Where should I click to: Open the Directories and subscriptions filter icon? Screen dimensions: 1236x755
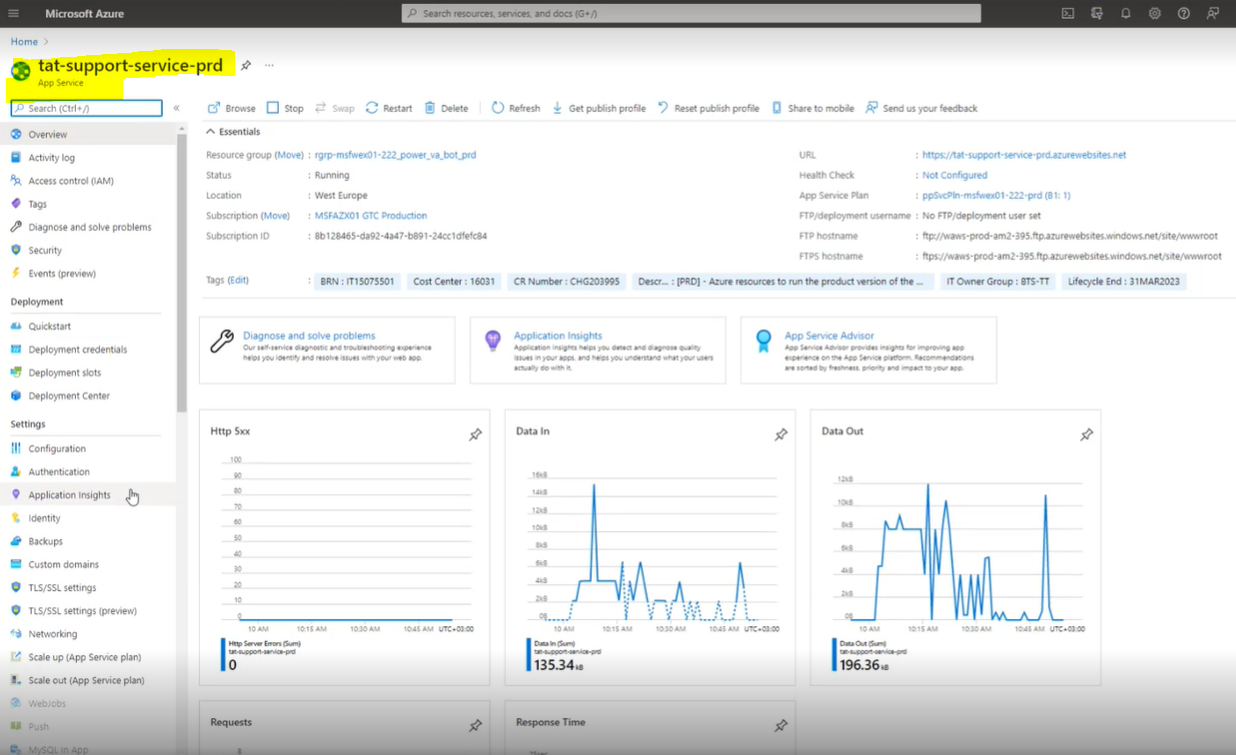click(x=1097, y=13)
